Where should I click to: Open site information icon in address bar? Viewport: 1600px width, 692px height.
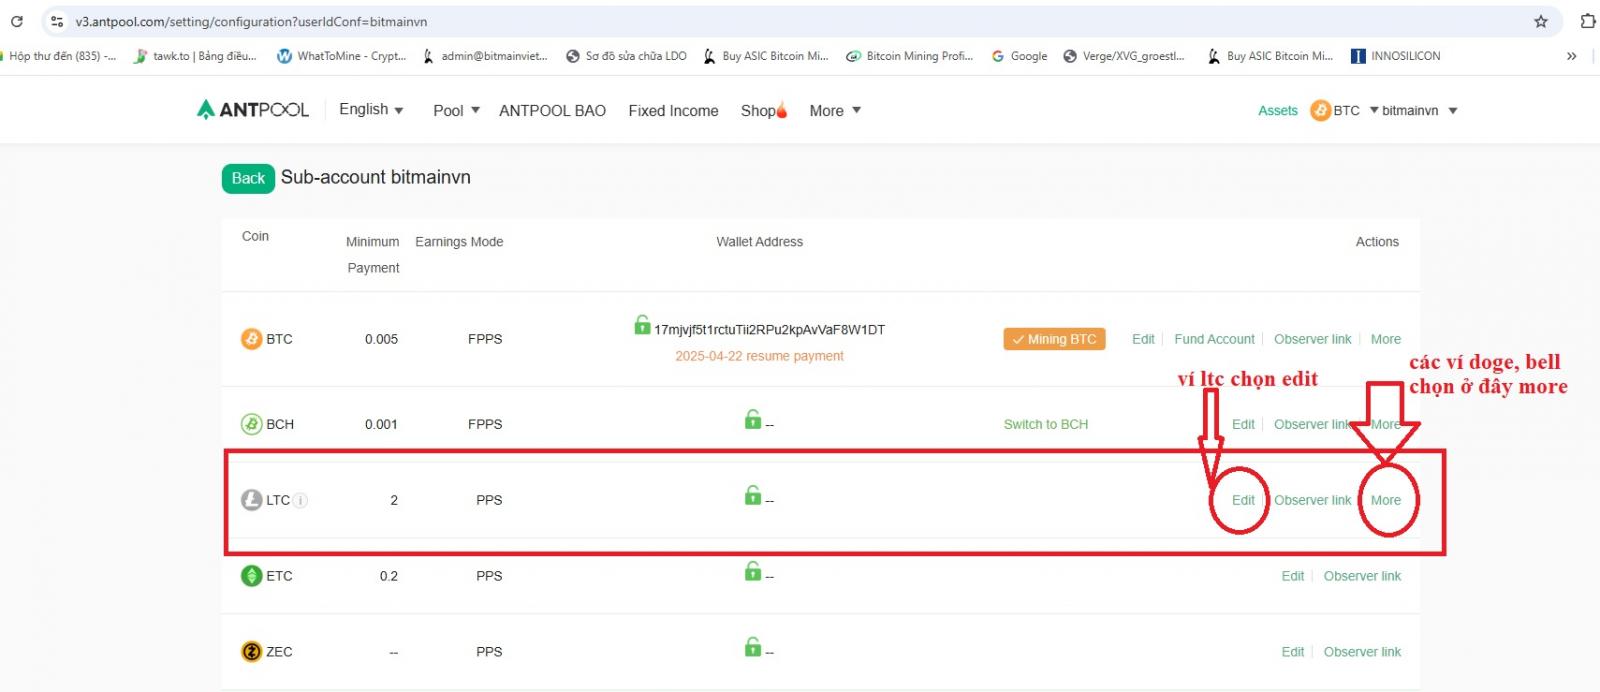coord(57,21)
